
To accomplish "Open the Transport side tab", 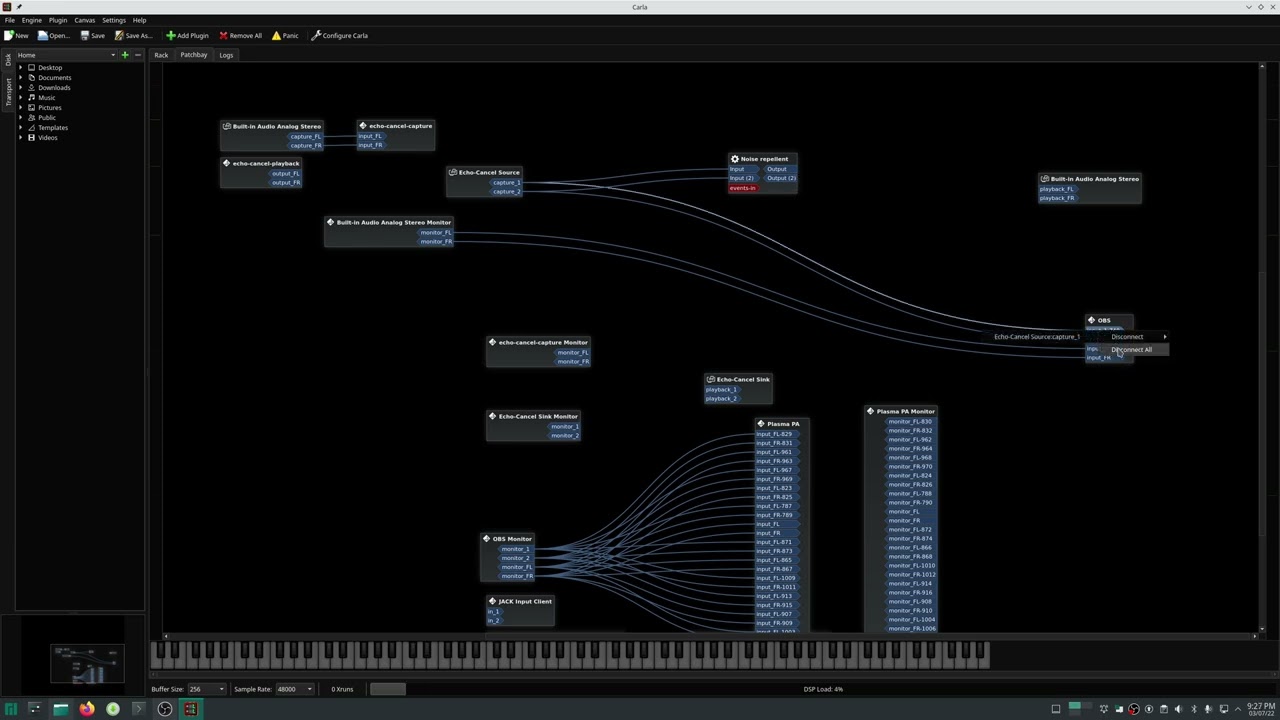I will (x=8, y=91).
